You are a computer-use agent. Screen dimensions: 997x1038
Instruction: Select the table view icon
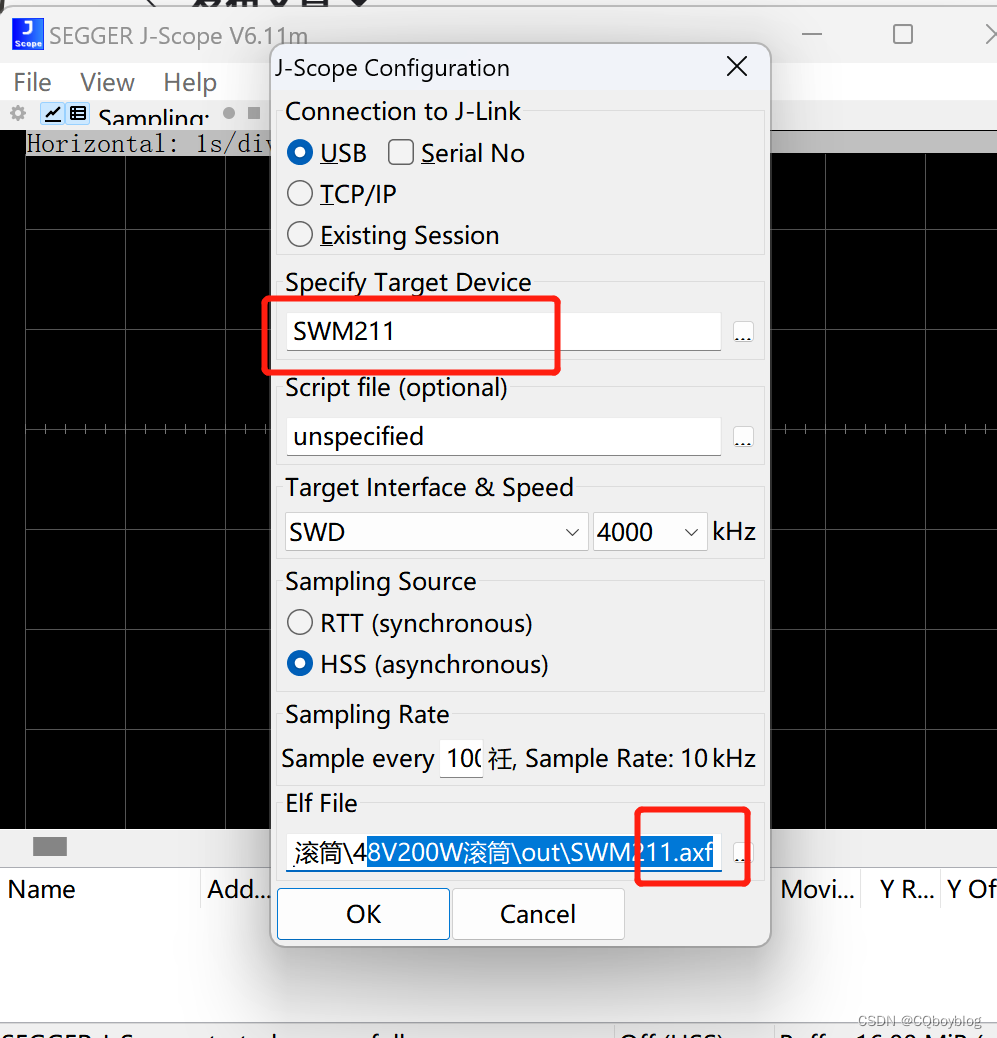[77, 113]
